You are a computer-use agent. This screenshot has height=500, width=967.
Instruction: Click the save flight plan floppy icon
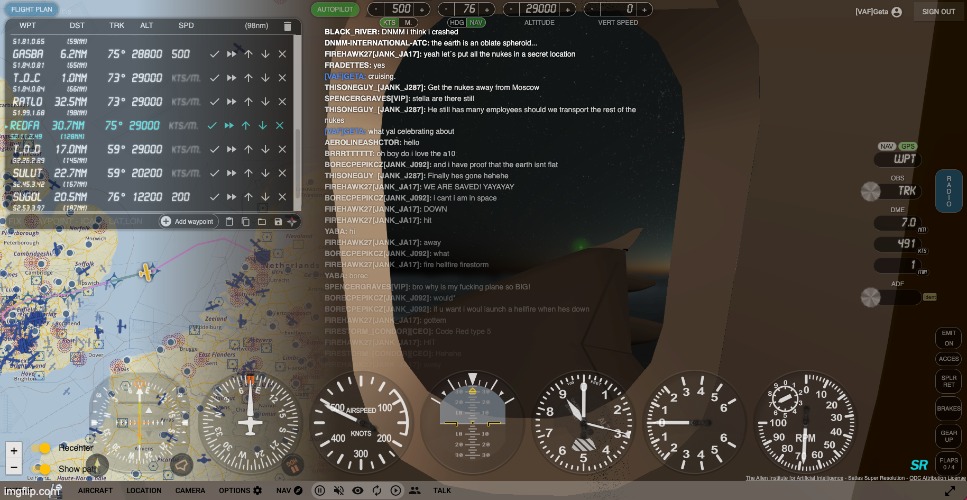[277, 221]
